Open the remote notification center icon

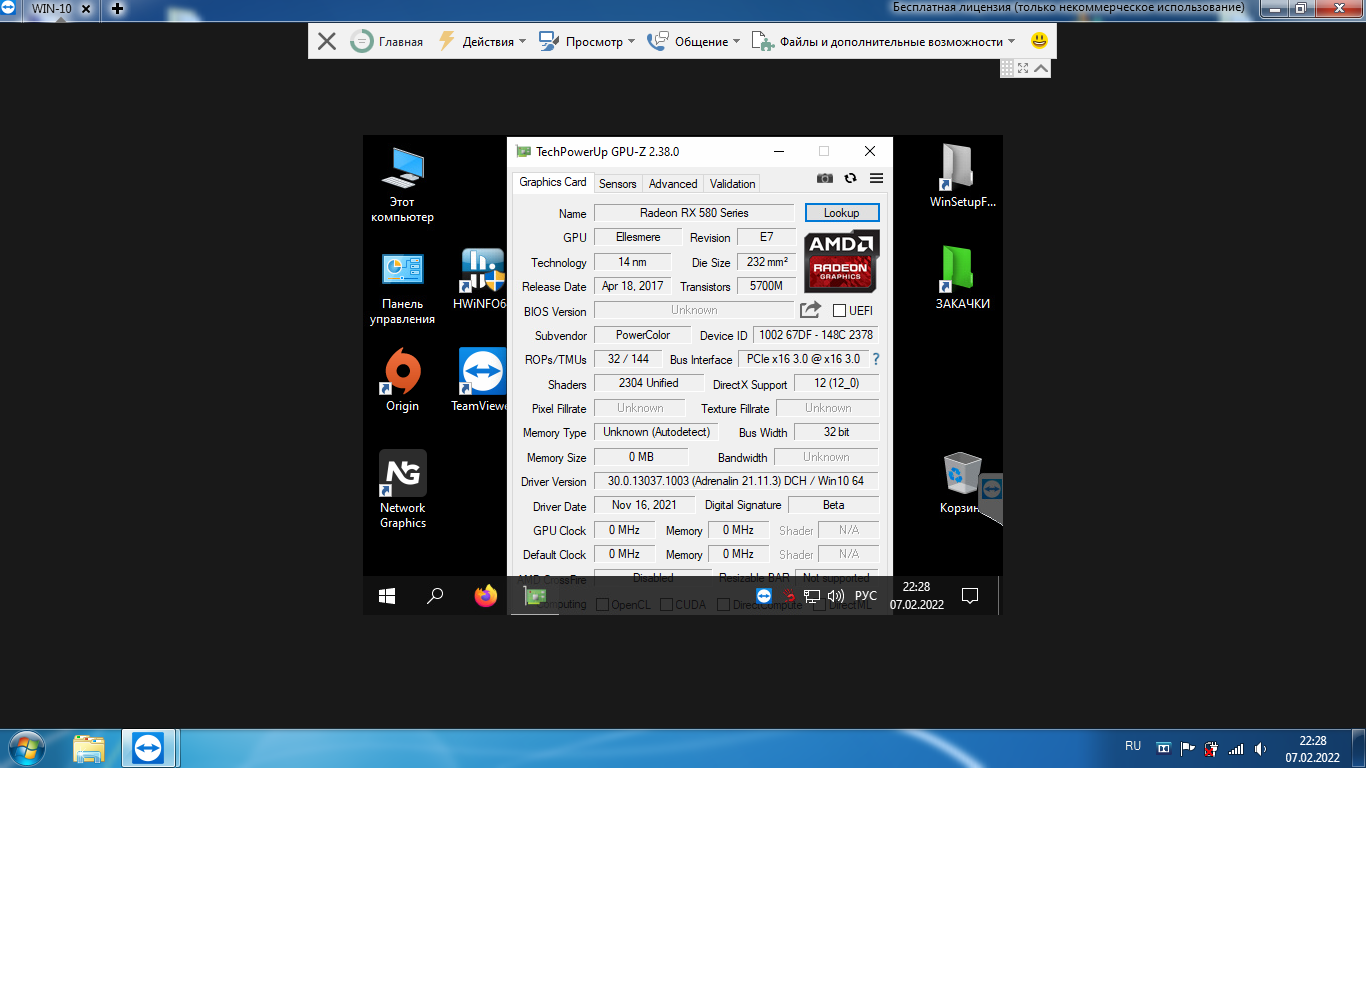pyautogui.click(x=969, y=596)
